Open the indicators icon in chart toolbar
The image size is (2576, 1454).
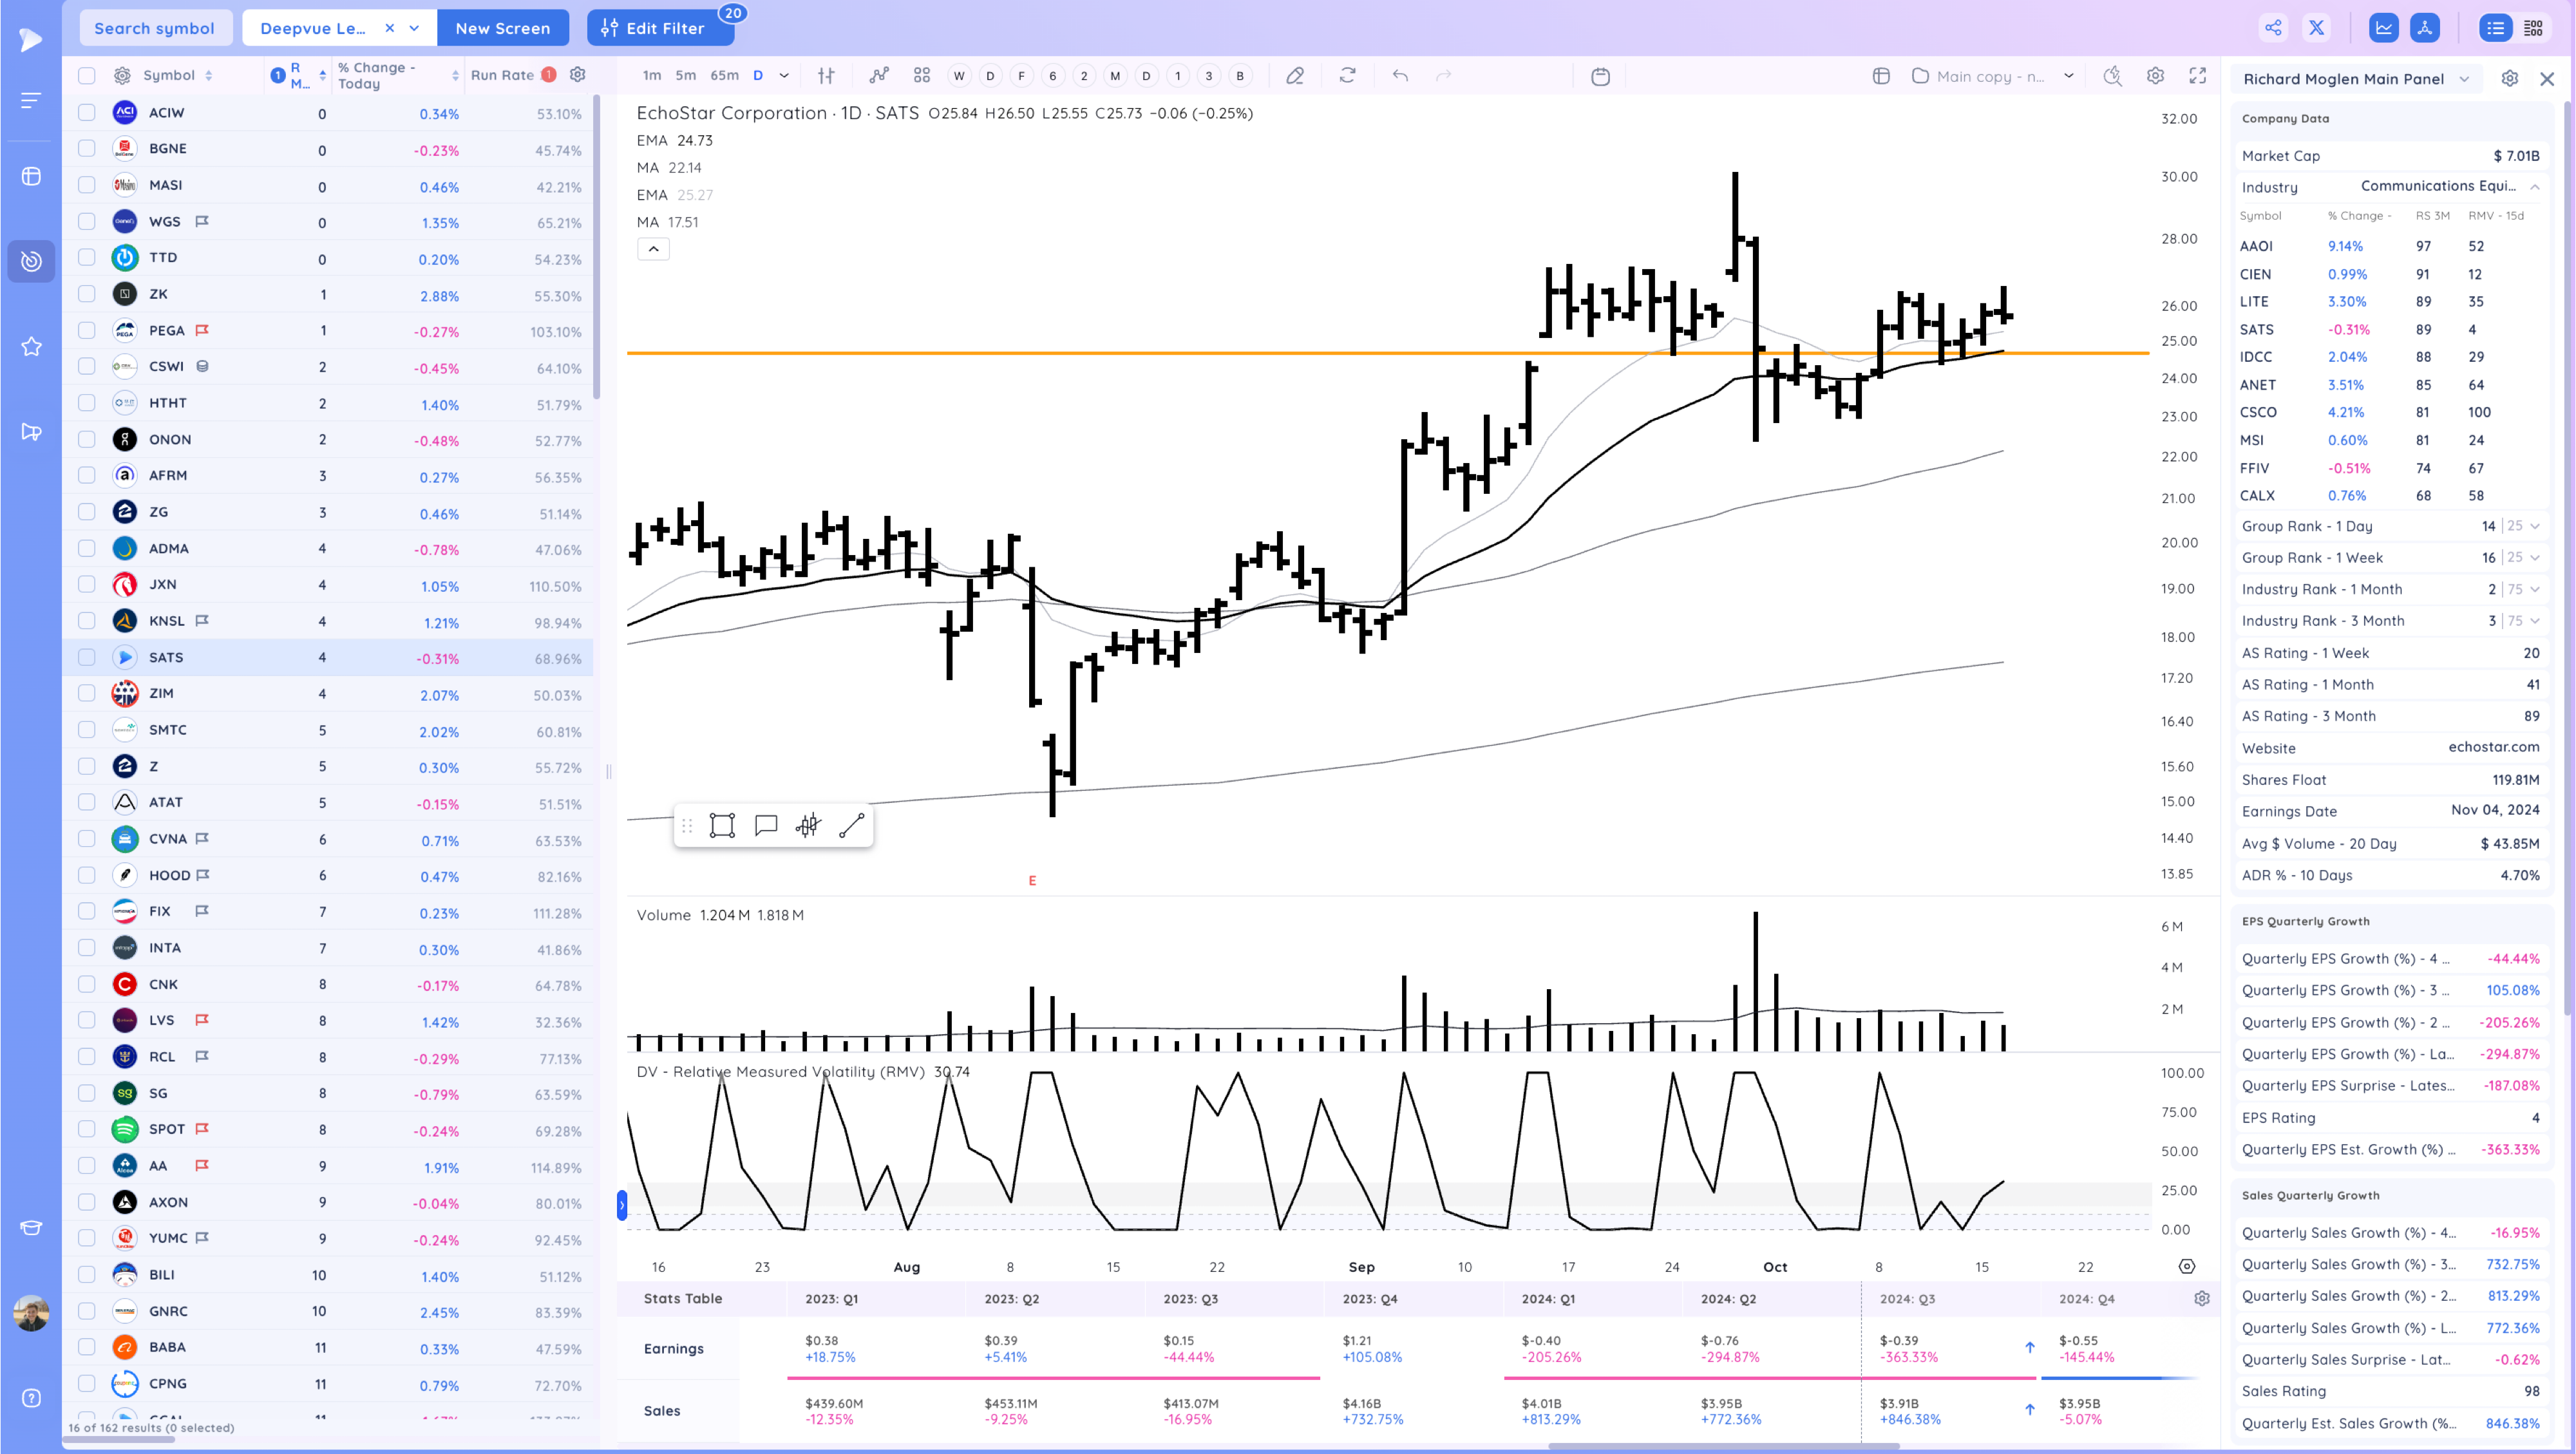tap(879, 76)
